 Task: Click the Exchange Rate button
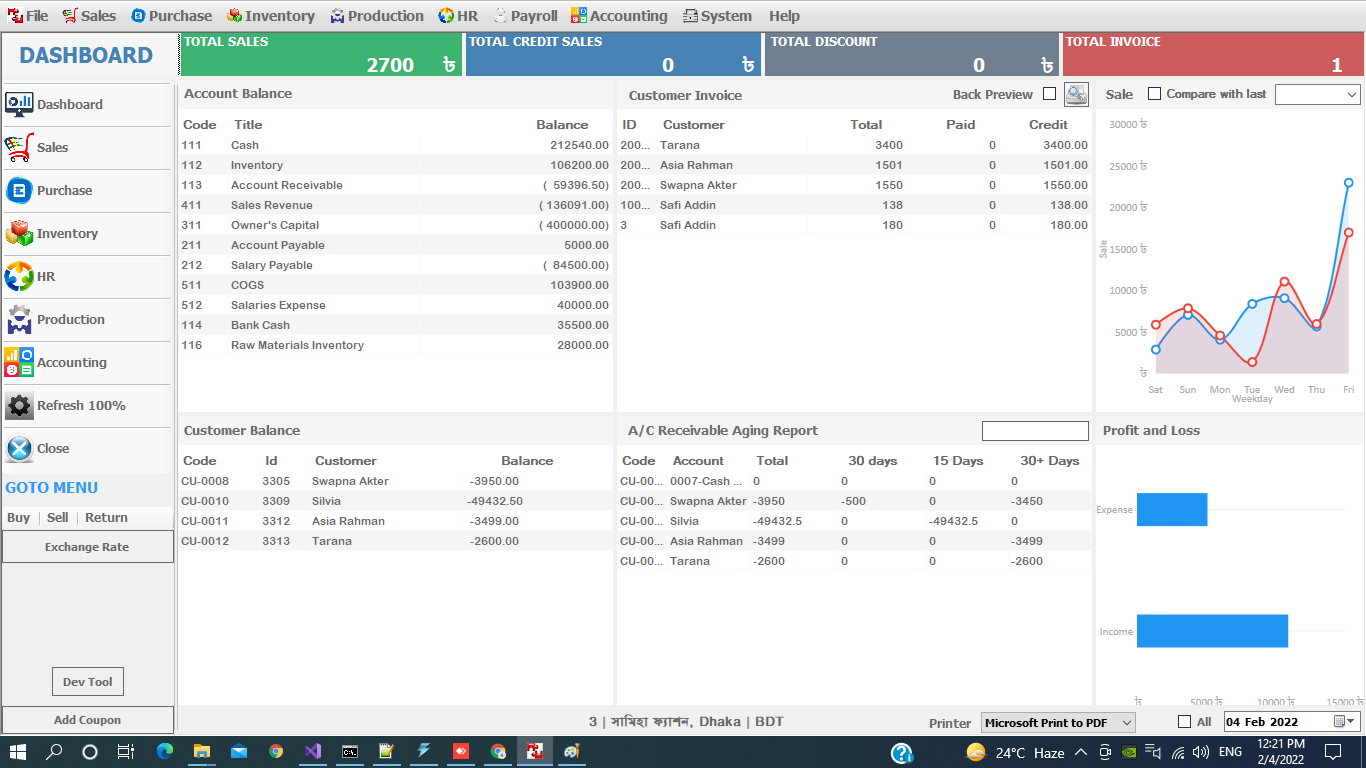coord(87,547)
